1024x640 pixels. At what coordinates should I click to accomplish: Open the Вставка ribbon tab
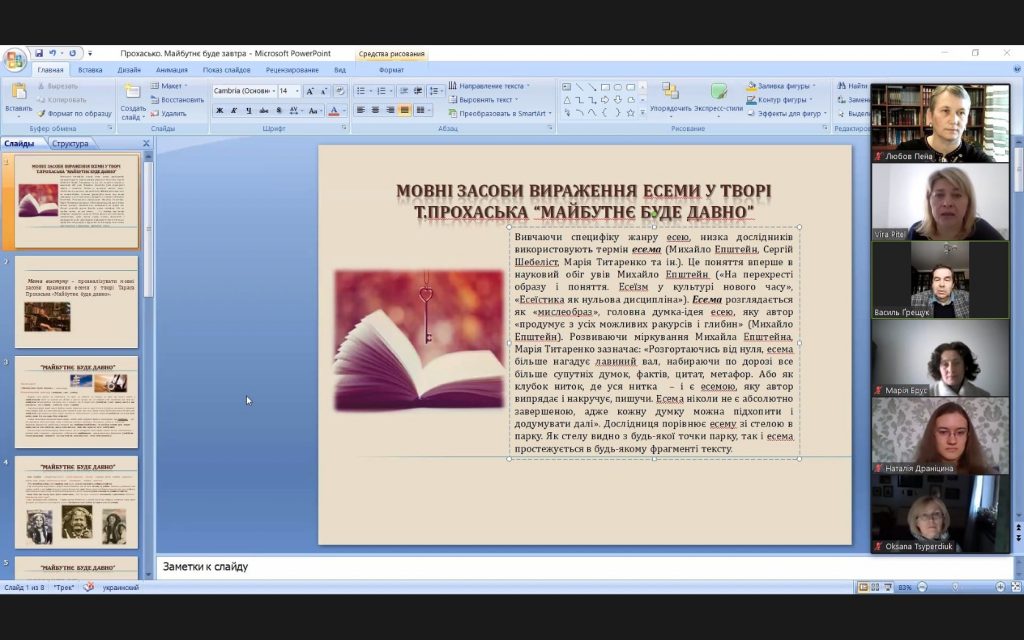click(x=90, y=70)
